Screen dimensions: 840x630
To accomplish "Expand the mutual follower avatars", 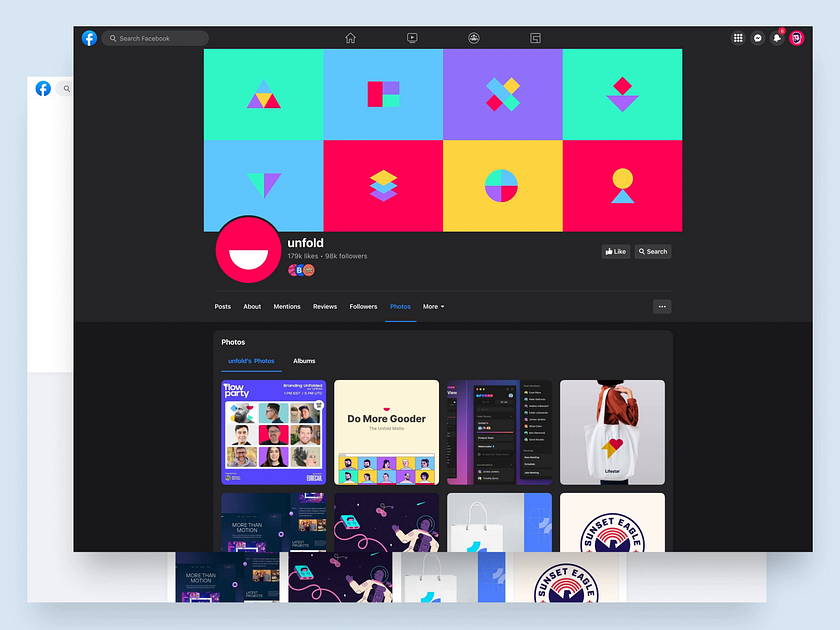I will (x=297, y=270).
